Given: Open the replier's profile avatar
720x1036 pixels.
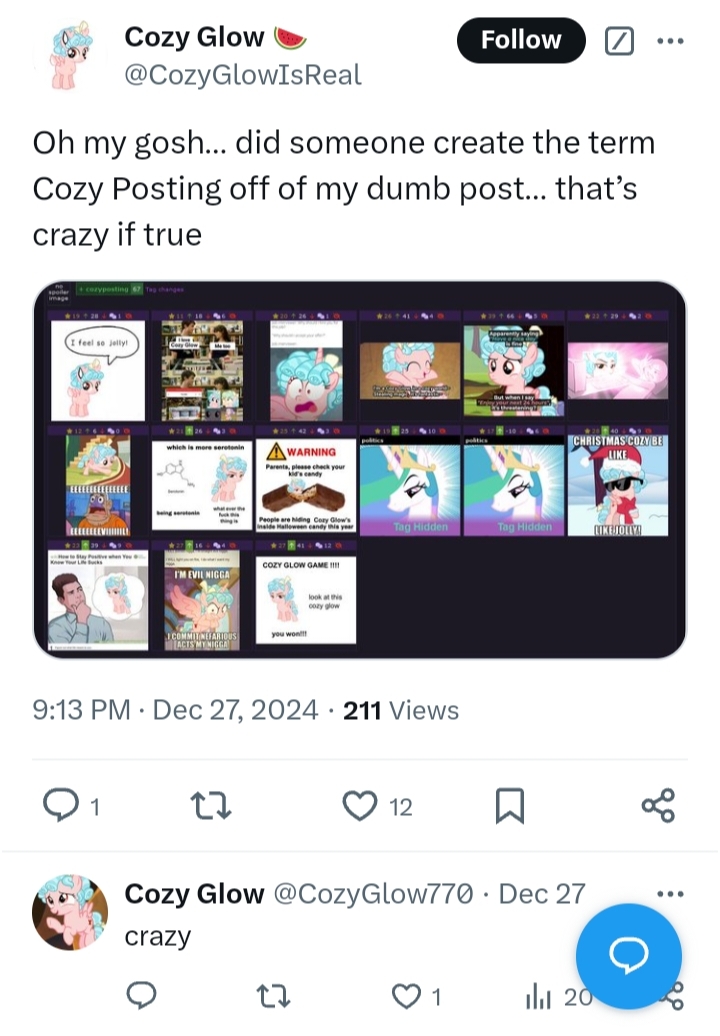Looking at the screenshot, I should pyautogui.click(x=70, y=912).
